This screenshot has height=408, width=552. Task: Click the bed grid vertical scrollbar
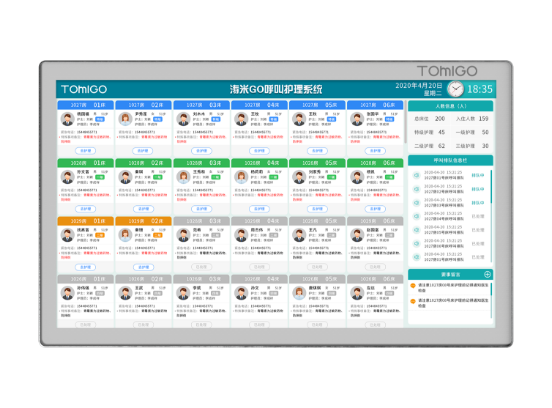(406, 121)
